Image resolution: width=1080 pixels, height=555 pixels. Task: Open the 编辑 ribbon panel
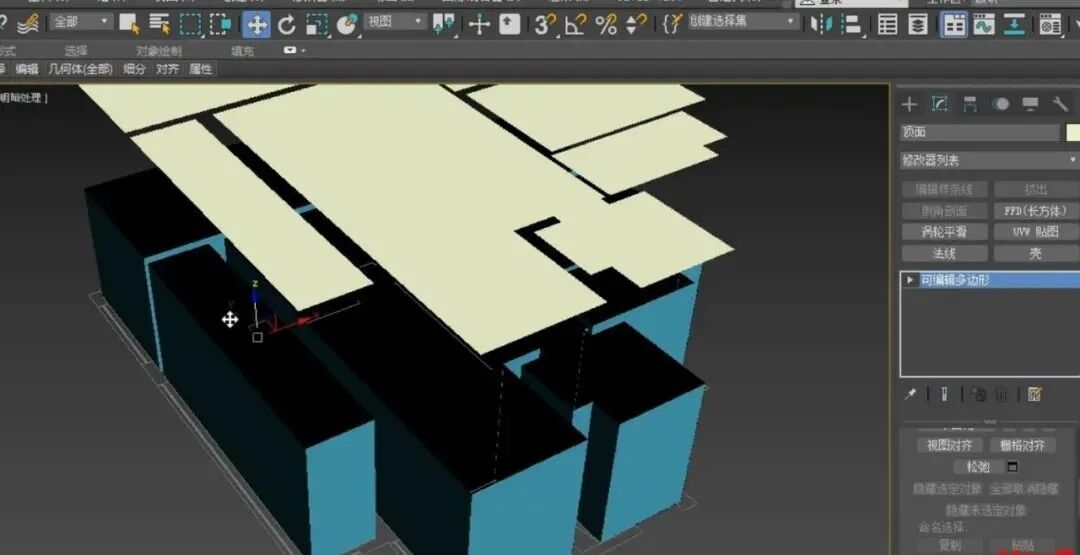(28, 69)
